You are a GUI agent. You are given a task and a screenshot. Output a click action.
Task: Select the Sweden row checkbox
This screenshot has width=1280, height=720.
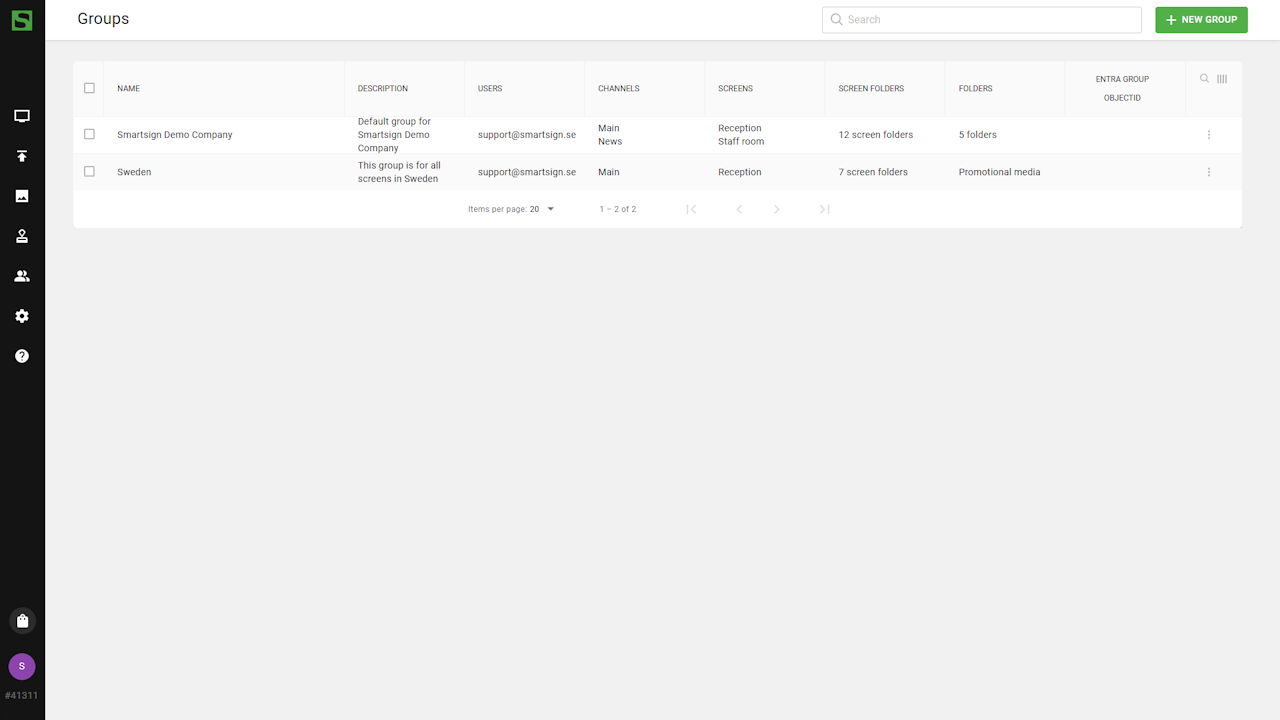pos(89,172)
